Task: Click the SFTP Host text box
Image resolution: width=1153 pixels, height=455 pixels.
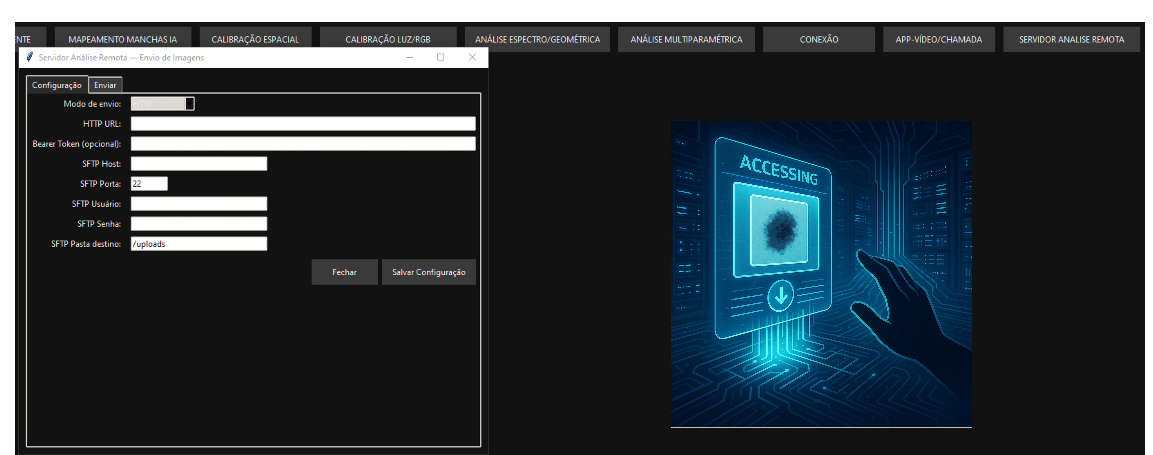Action: pos(199,164)
